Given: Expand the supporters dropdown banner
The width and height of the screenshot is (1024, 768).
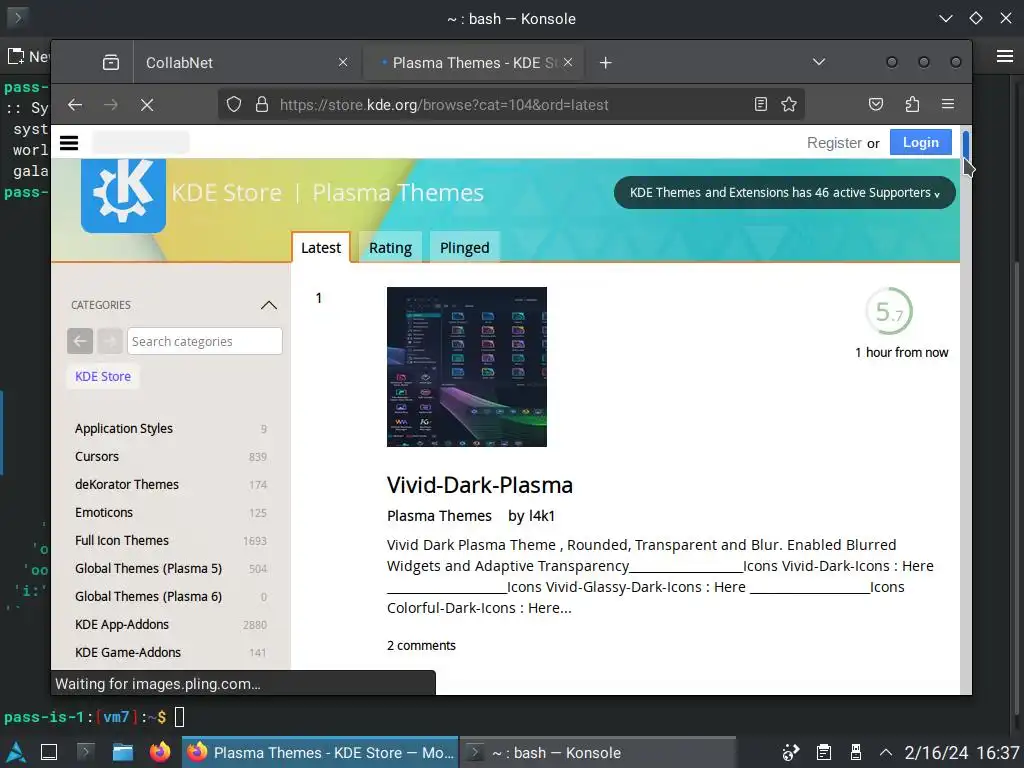Looking at the screenshot, I should coord(784,193).
